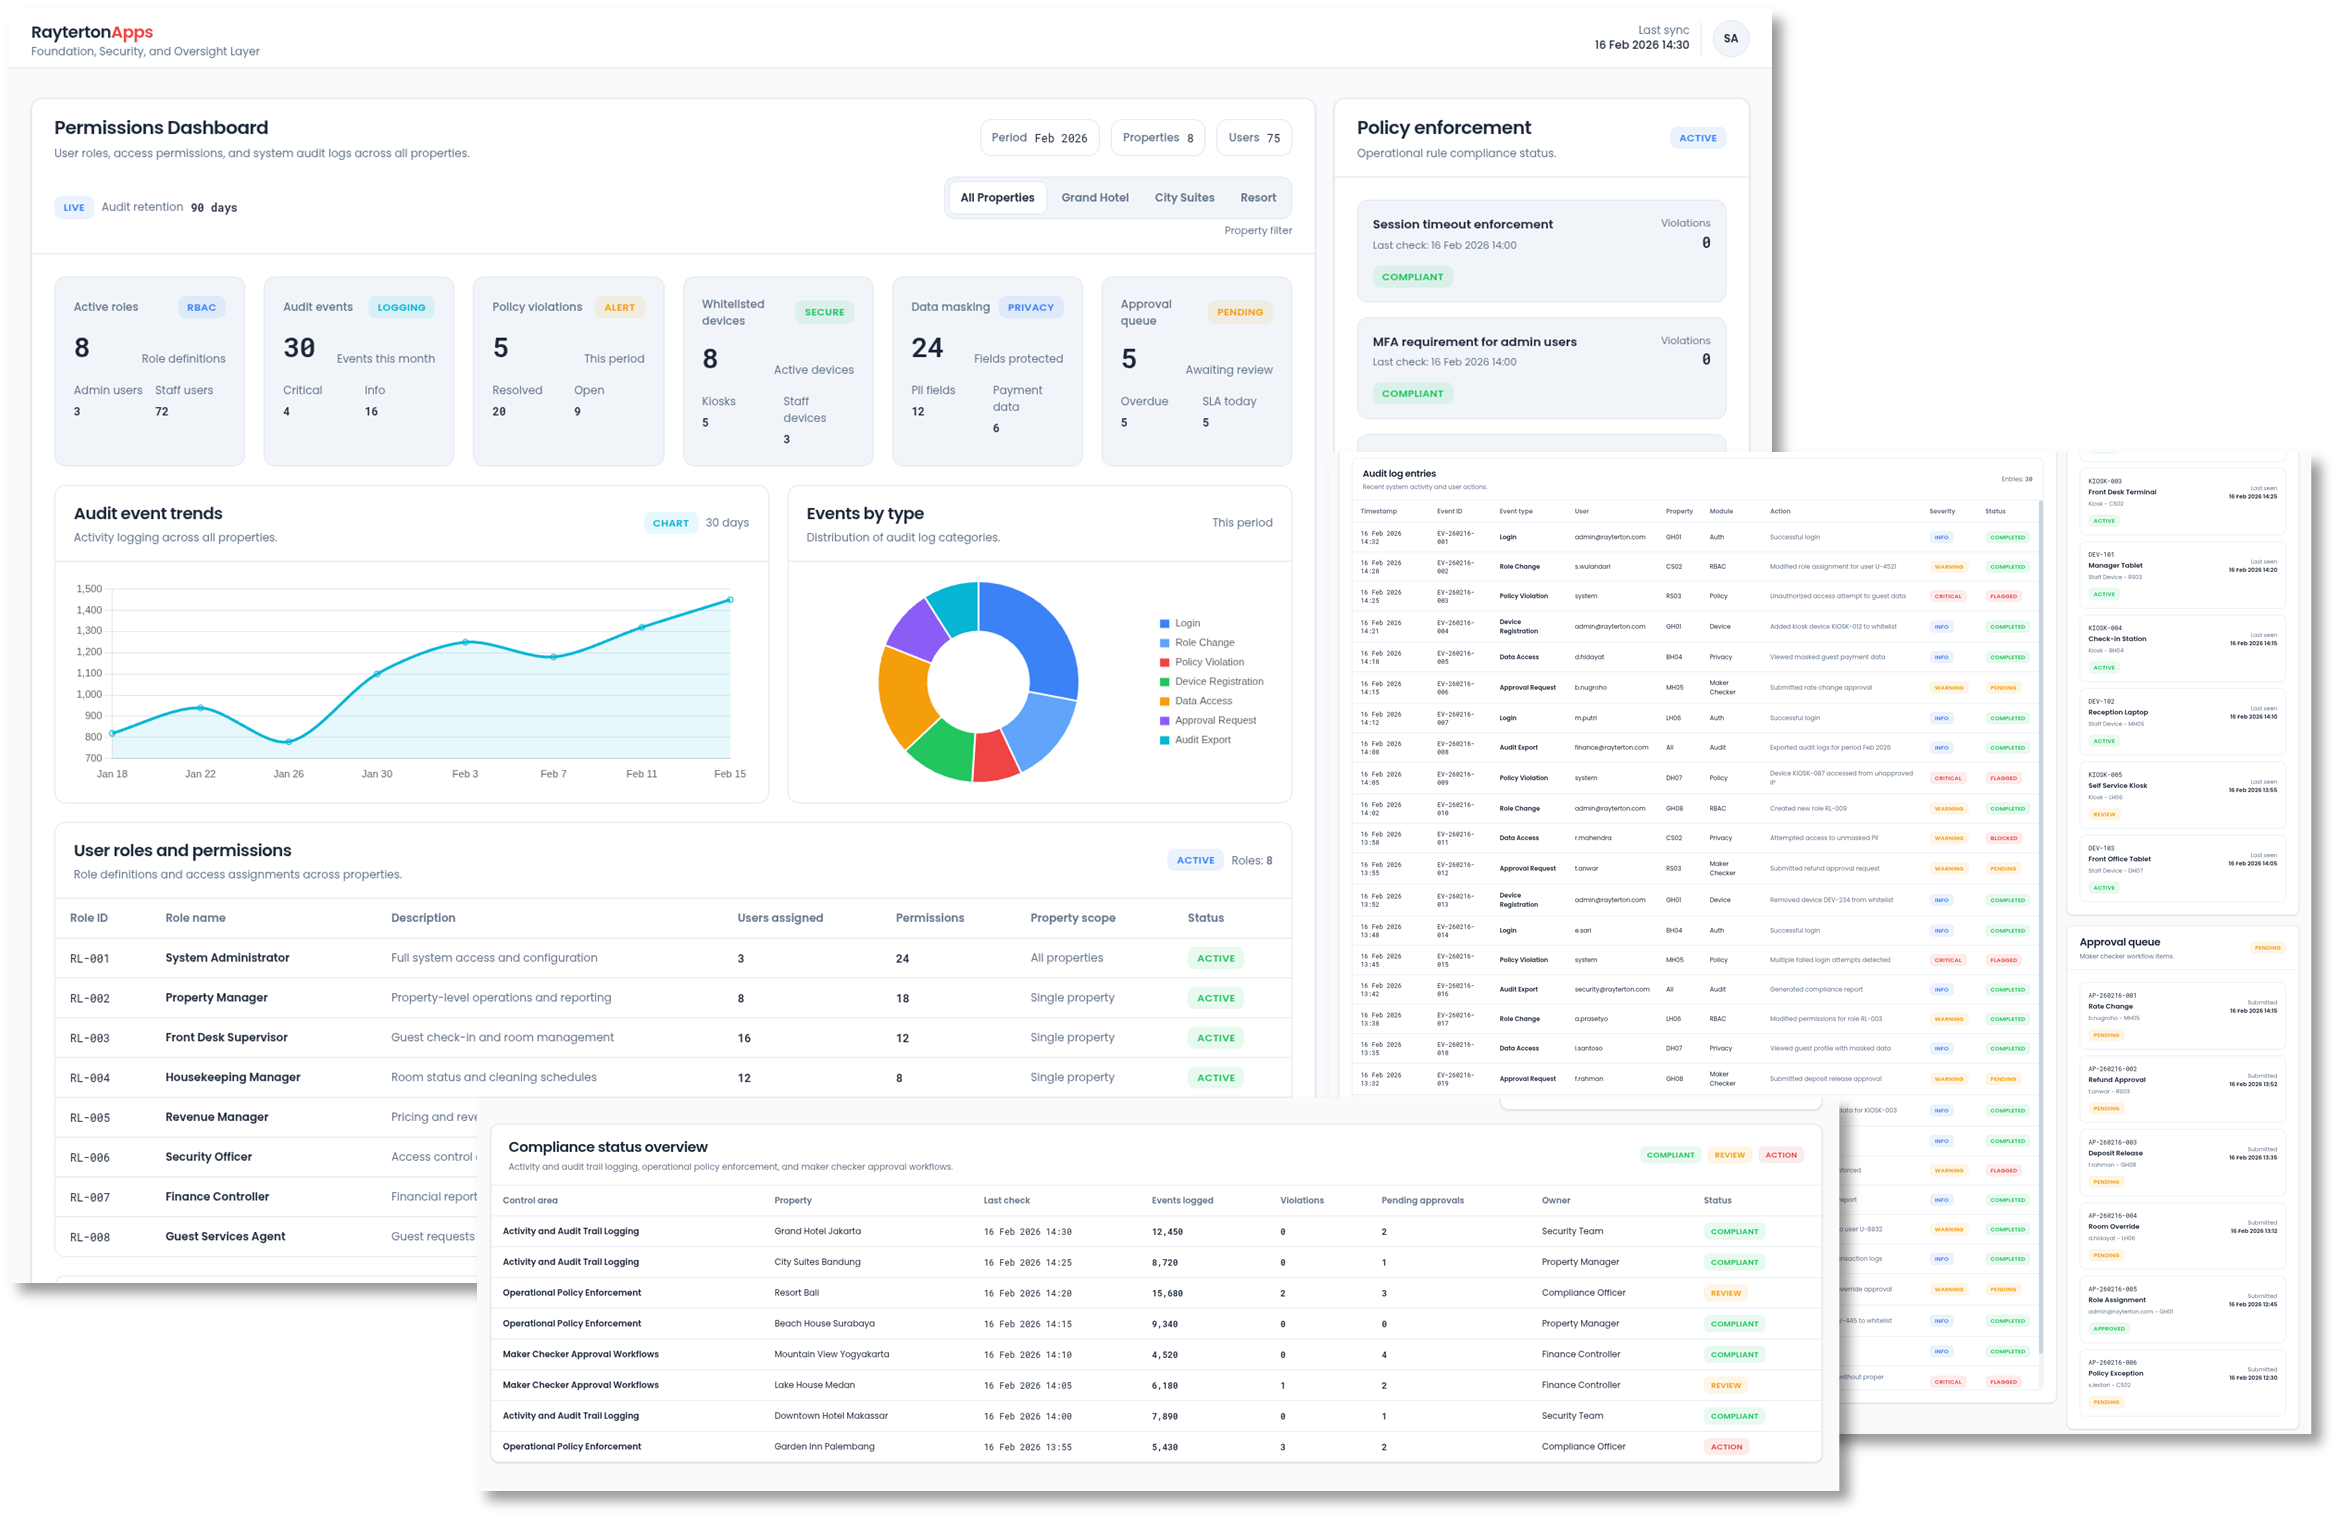Click the SA user avatar icon
Image resolution: width=2343 pixels, height=1520 pixels.
tap(1731, 38)
